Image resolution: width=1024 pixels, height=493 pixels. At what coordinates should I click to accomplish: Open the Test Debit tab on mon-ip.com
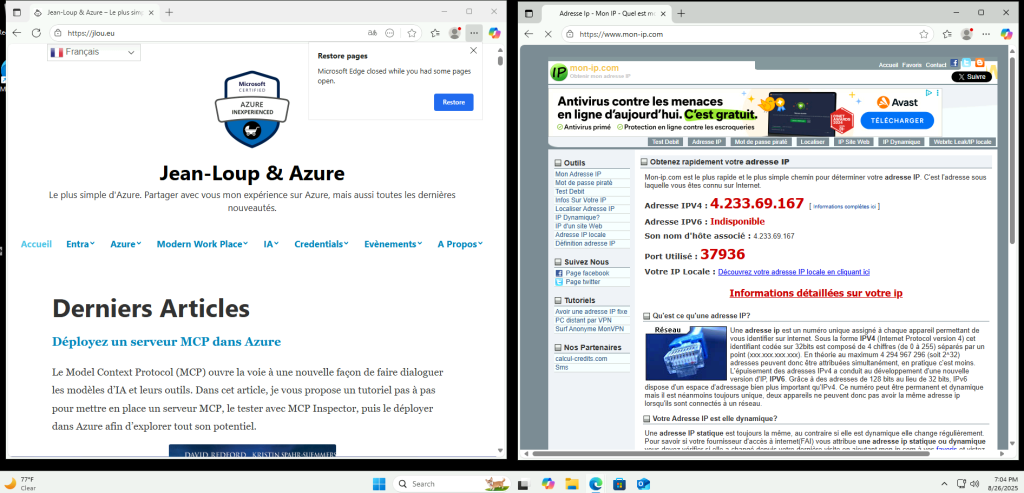tap(665, 142)
